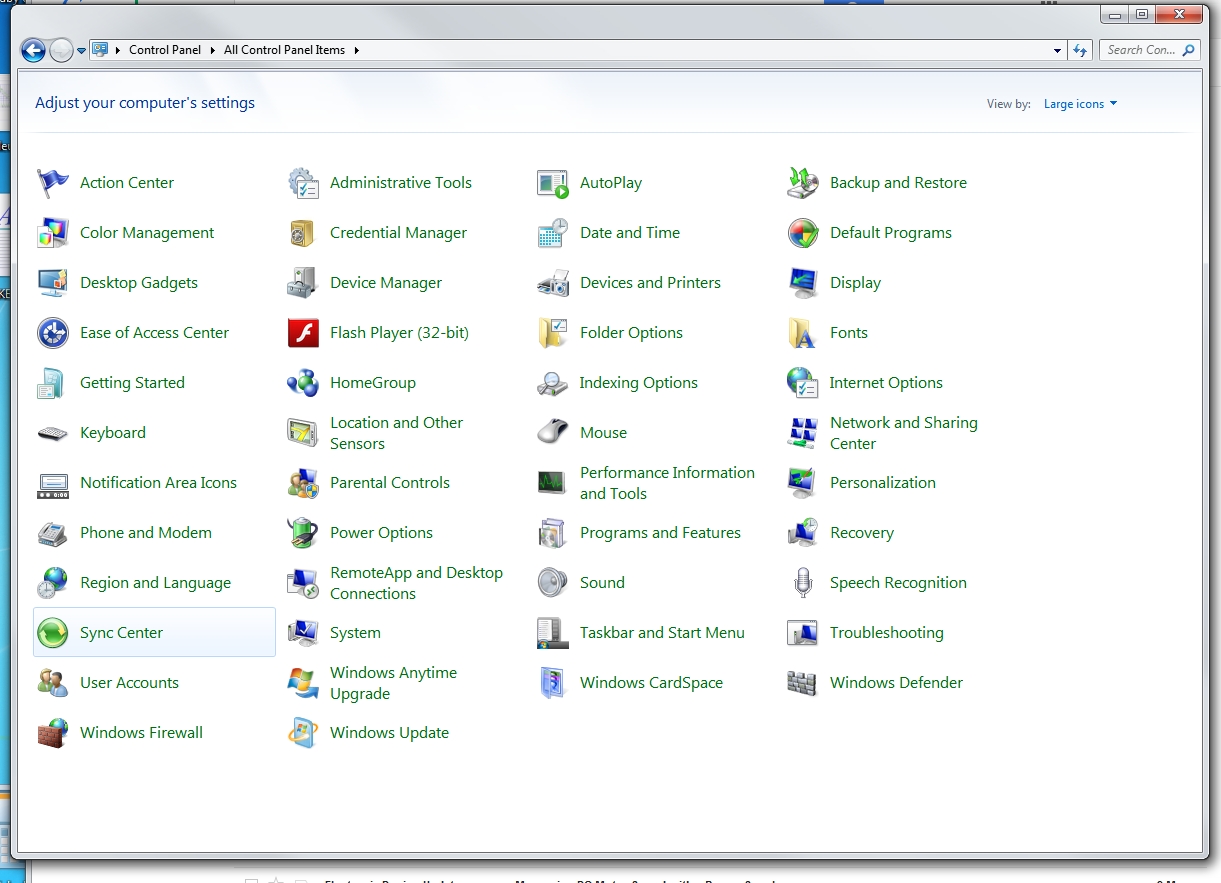Image resolution: width=1221 pixels, height=883 pixels.
Task: Select the All Control Panel Items breadcrumb
Action: (x=284, y=50)
